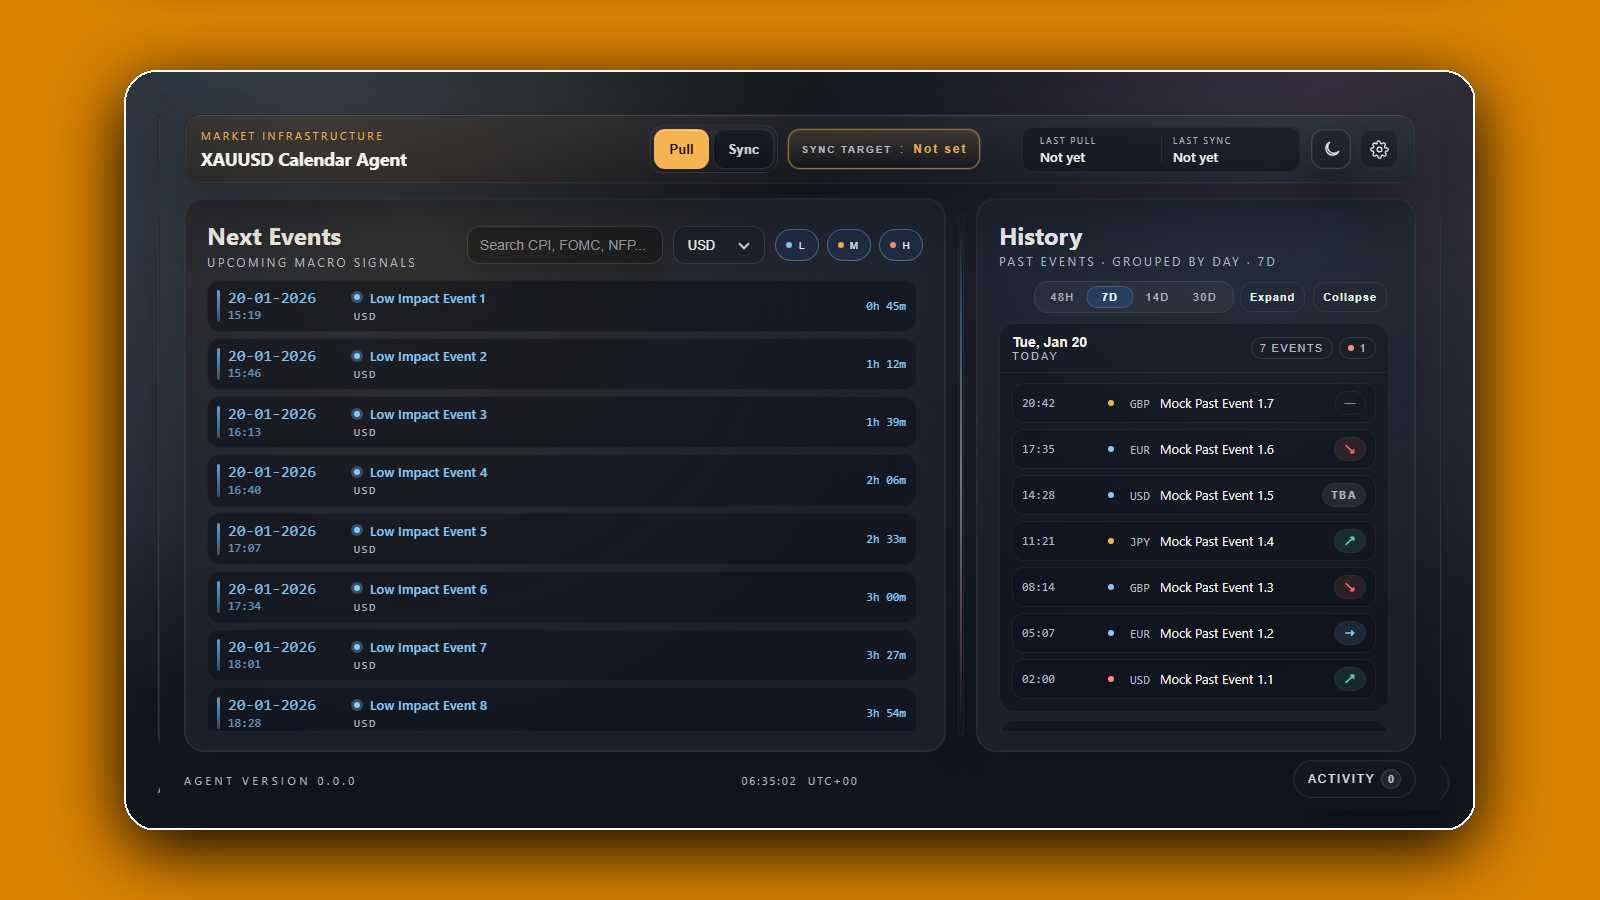Switch history range to 48H
The height and width of the screenshot is (900, 1600).
[x=1062, y=297]
